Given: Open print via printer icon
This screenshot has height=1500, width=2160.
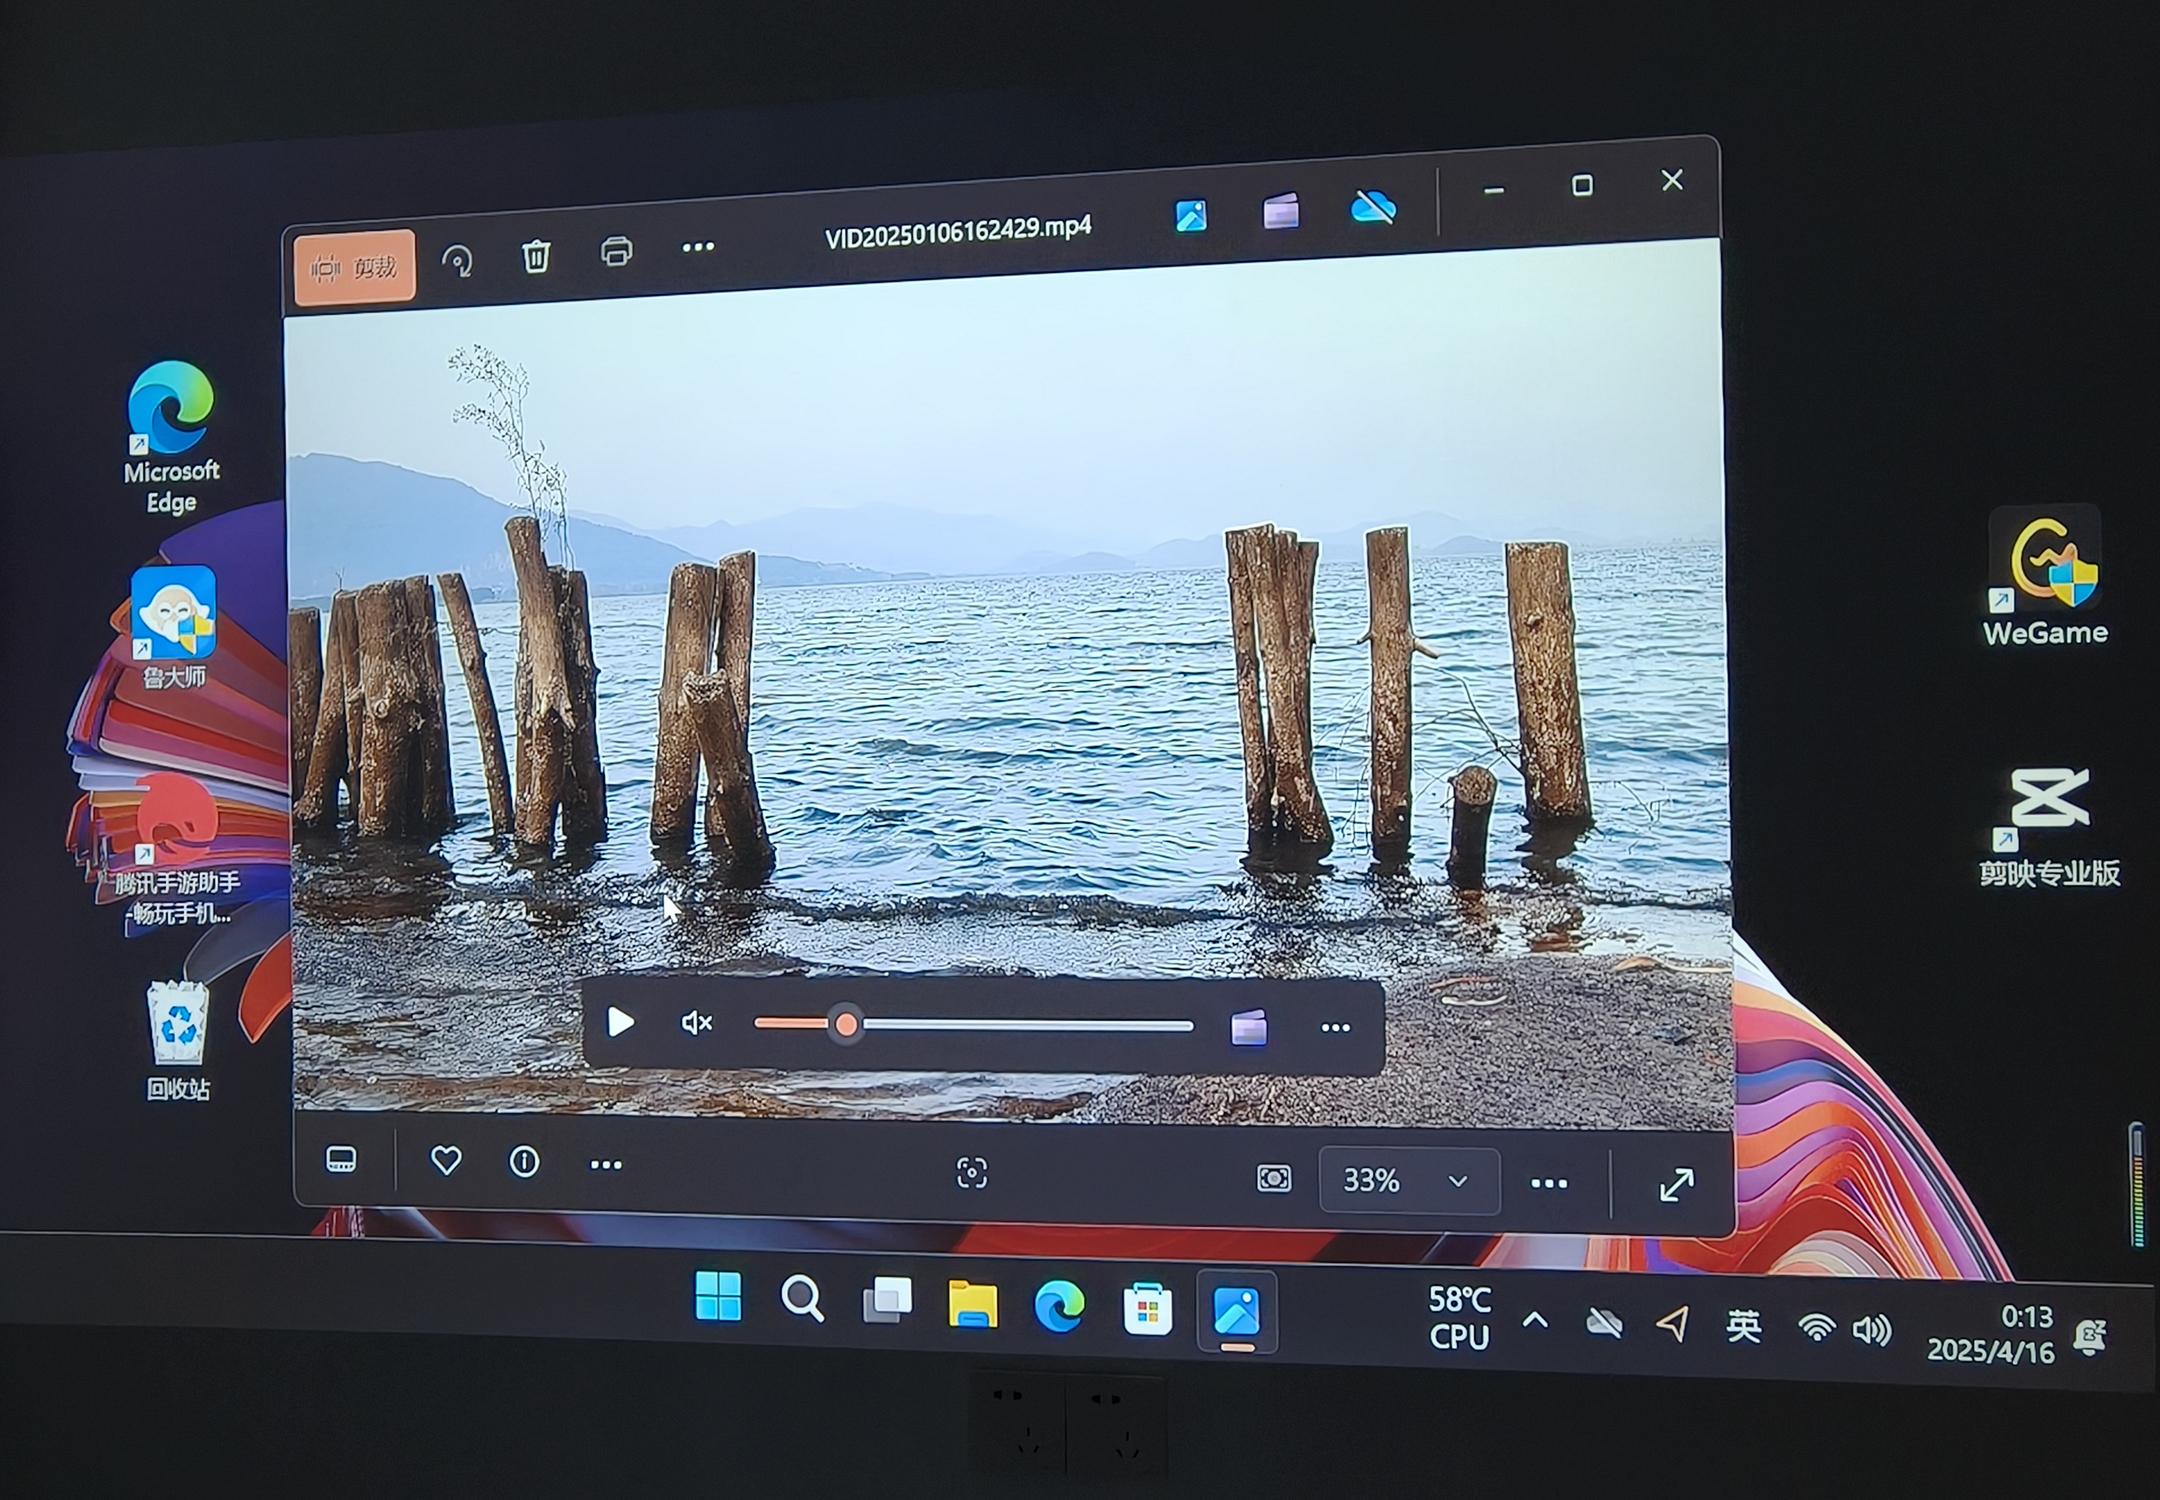Looking at the screenshot, I should [616, 251].
